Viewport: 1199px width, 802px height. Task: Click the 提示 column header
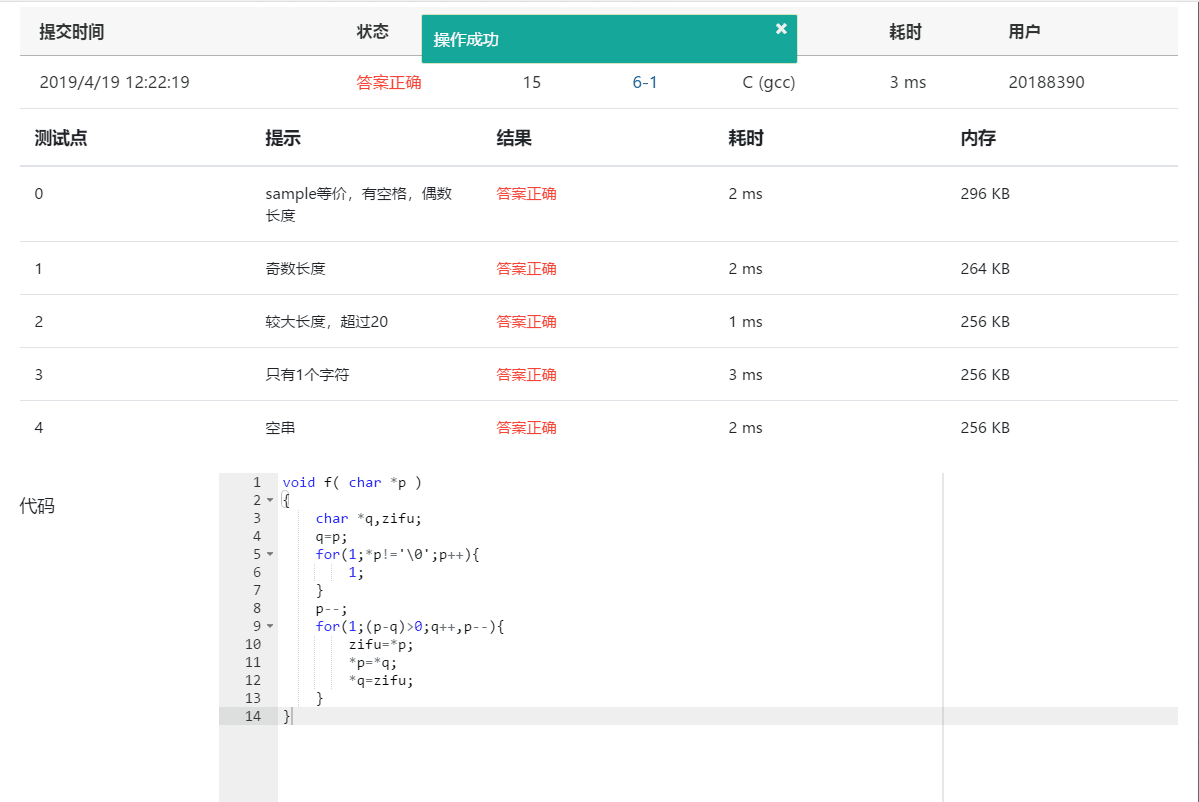click(x=283, y=138)
